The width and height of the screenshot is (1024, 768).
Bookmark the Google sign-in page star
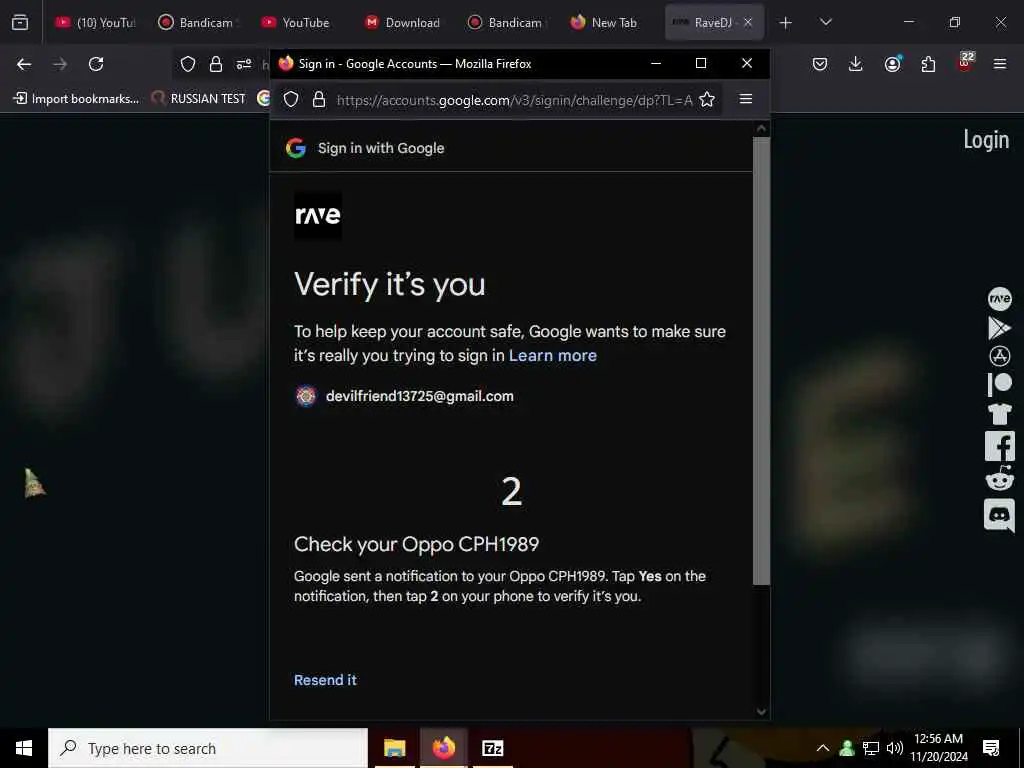coord(707,99)
